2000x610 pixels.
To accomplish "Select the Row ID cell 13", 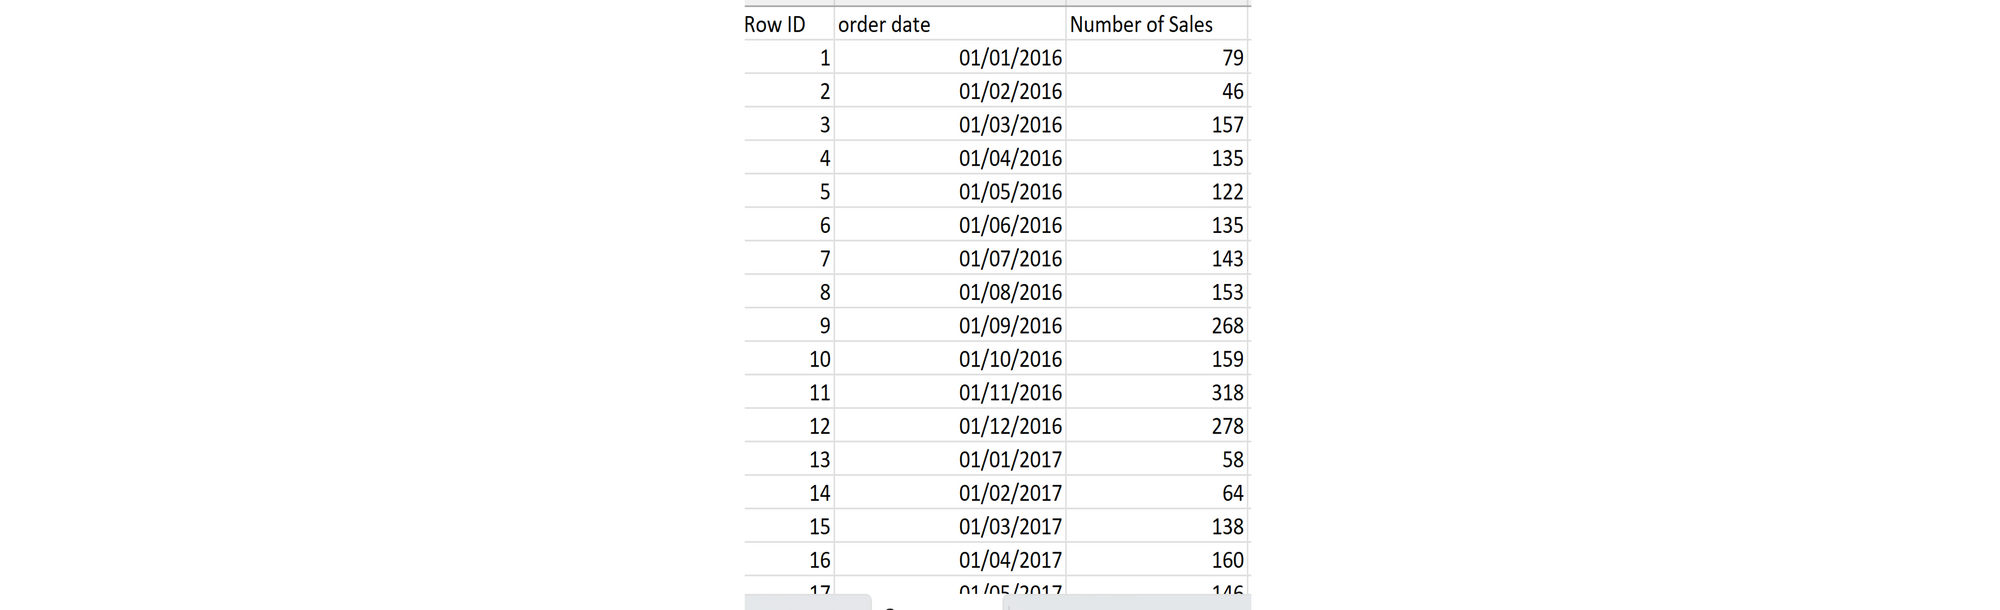I will [819, 460].
